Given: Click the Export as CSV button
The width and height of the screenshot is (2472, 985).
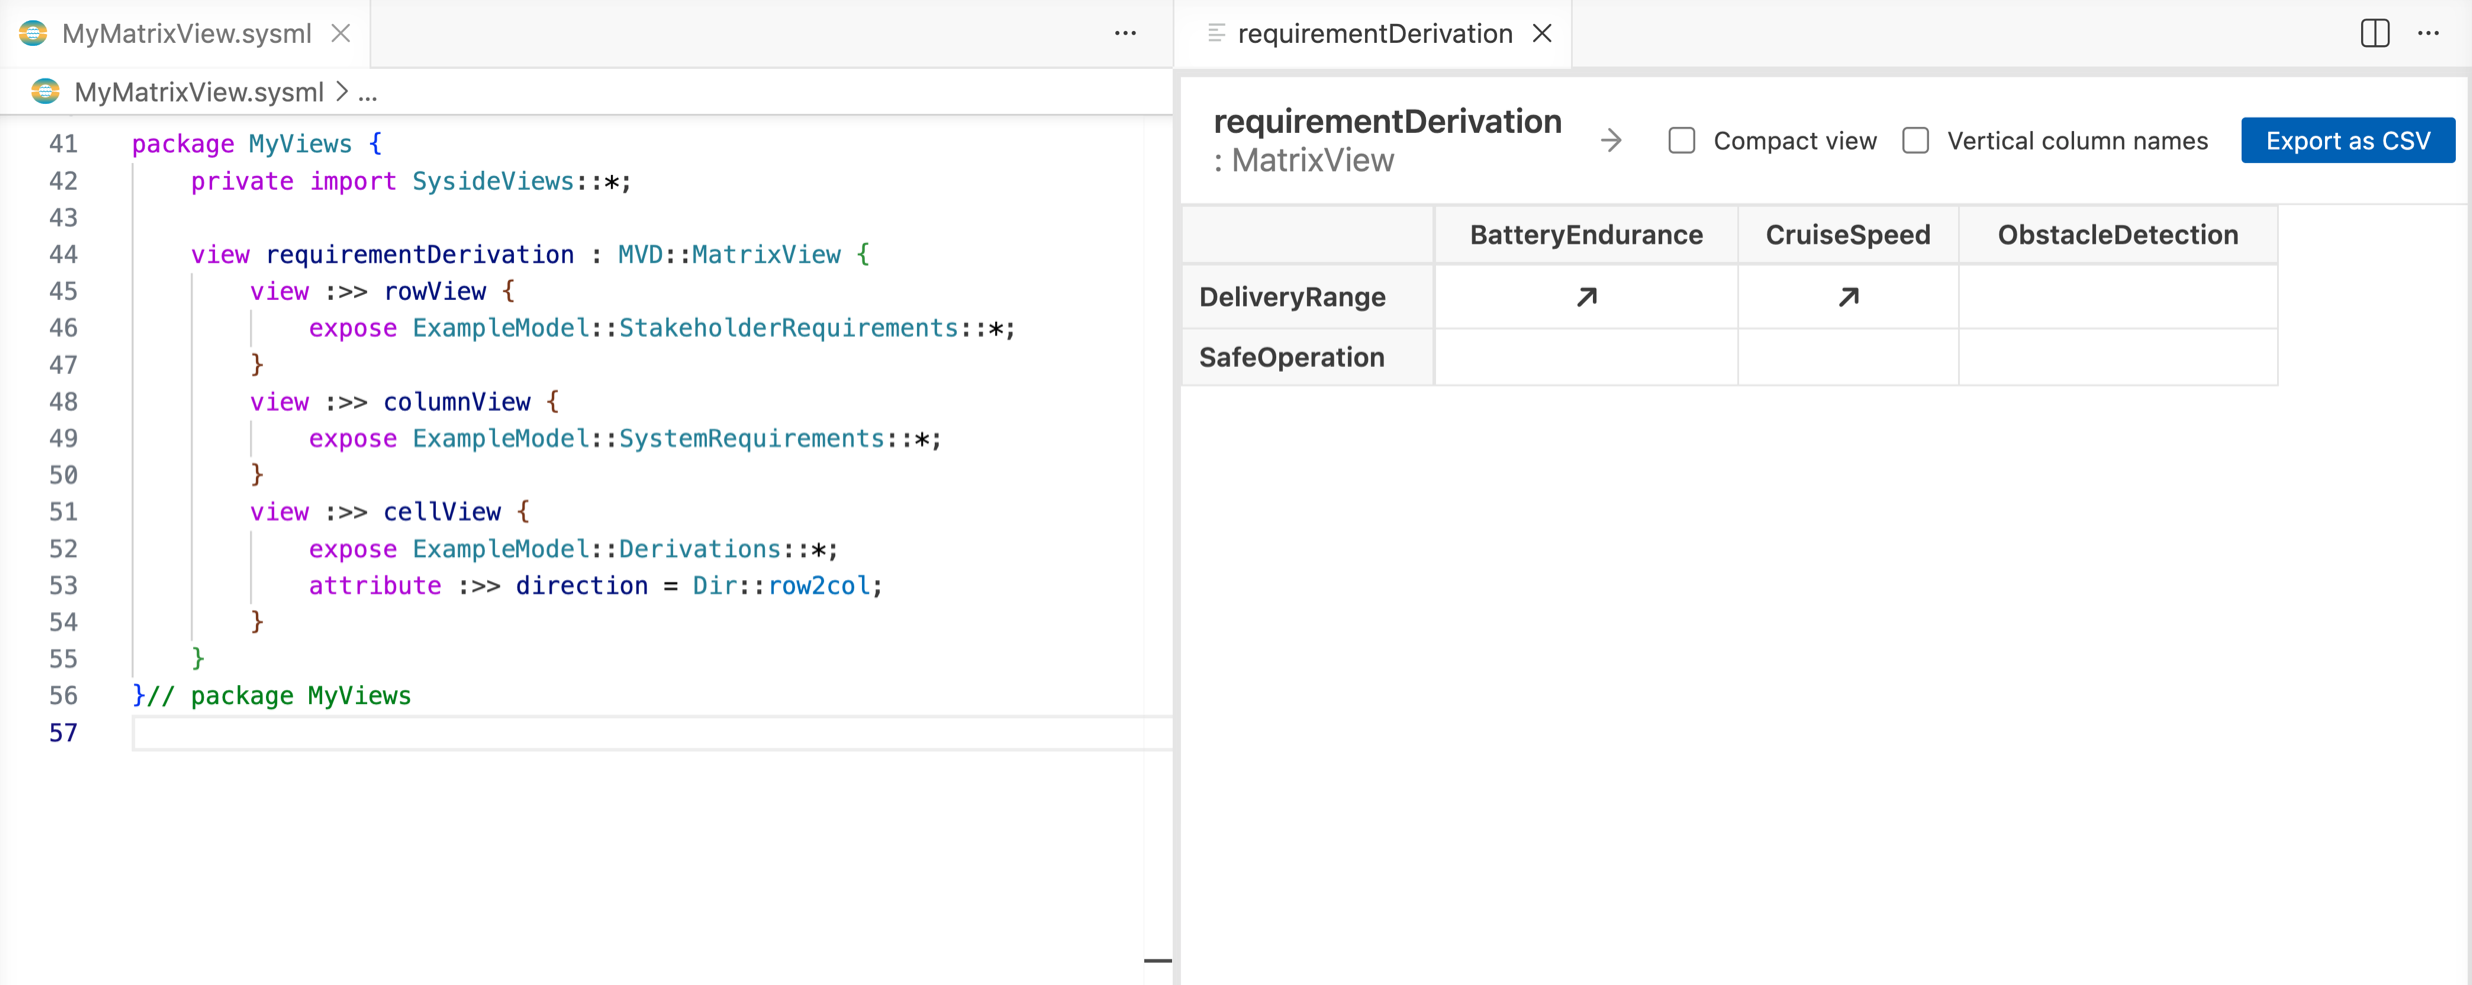Looking at the screenshot, I should coord(2348,140).
